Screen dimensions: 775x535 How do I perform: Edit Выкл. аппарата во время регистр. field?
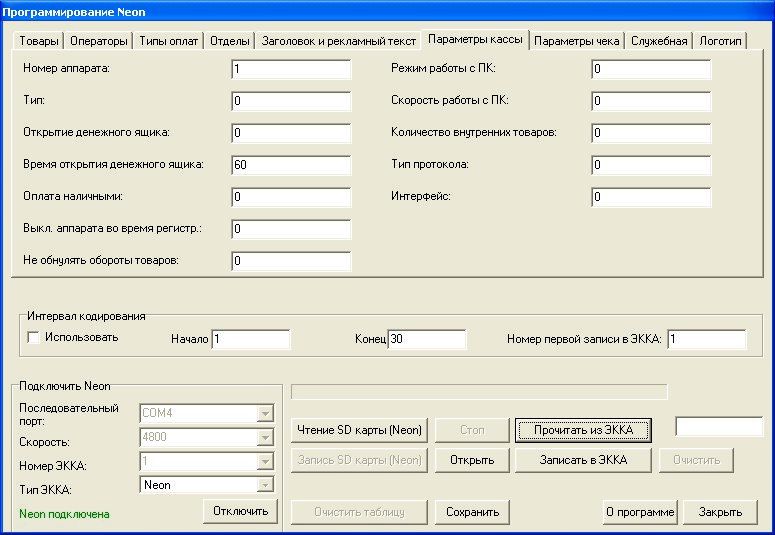pos(291,229)
